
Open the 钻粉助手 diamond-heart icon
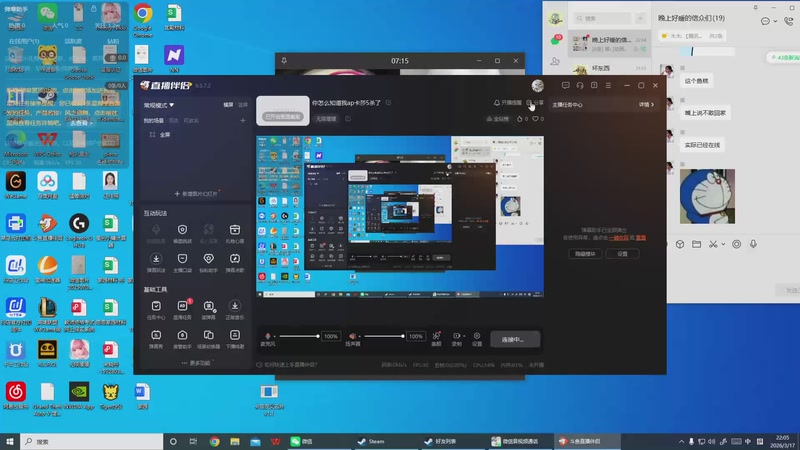click(209, 259)
